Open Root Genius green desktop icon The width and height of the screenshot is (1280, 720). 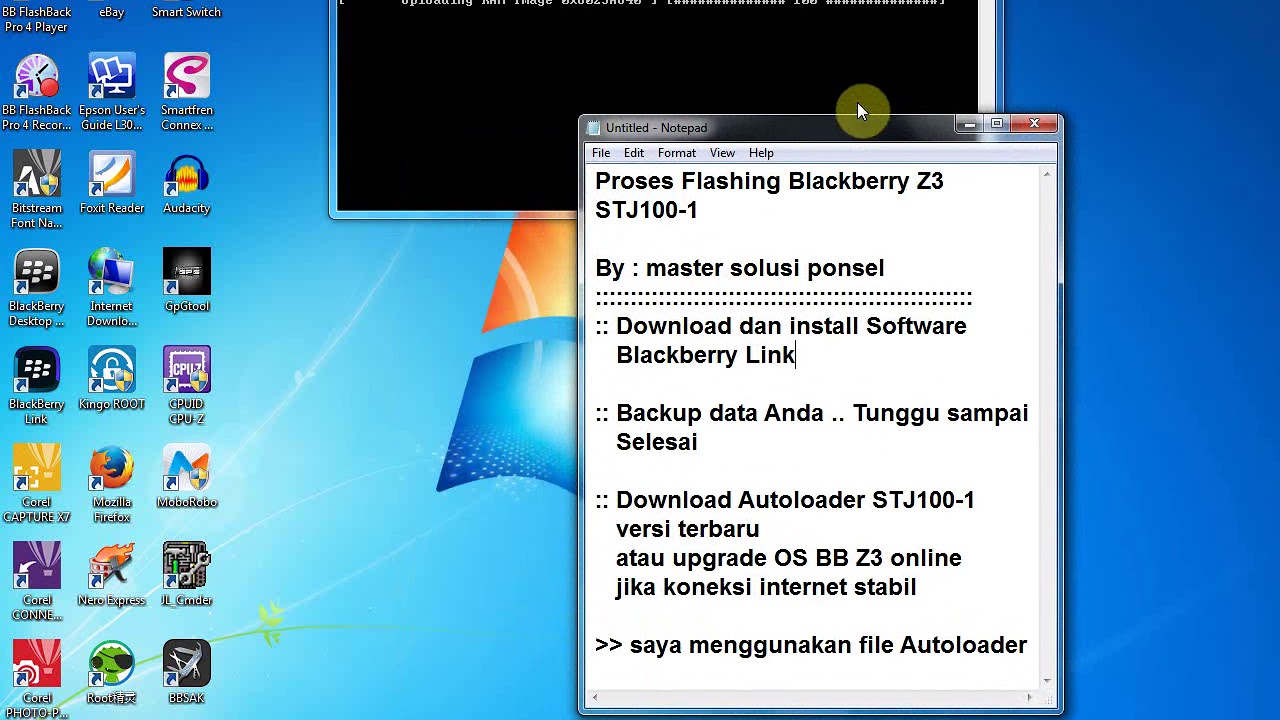click(x=111, y=673)
